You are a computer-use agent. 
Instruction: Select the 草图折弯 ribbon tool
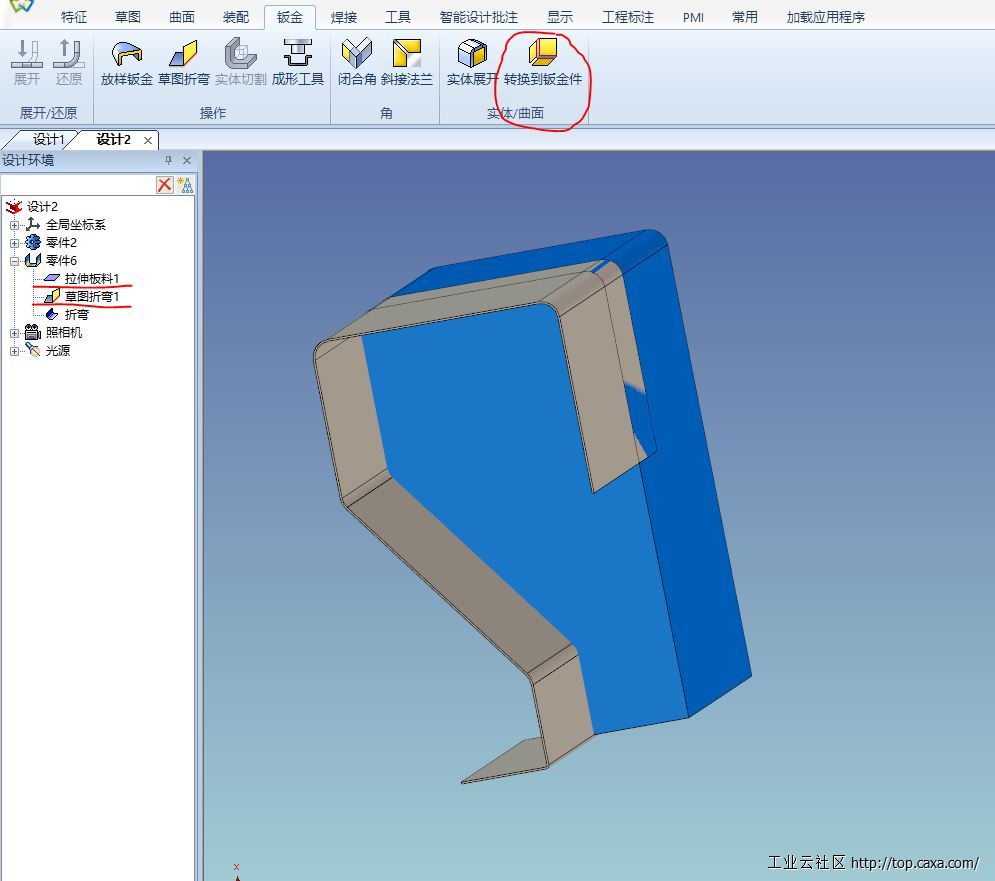[x=183, y=54]
